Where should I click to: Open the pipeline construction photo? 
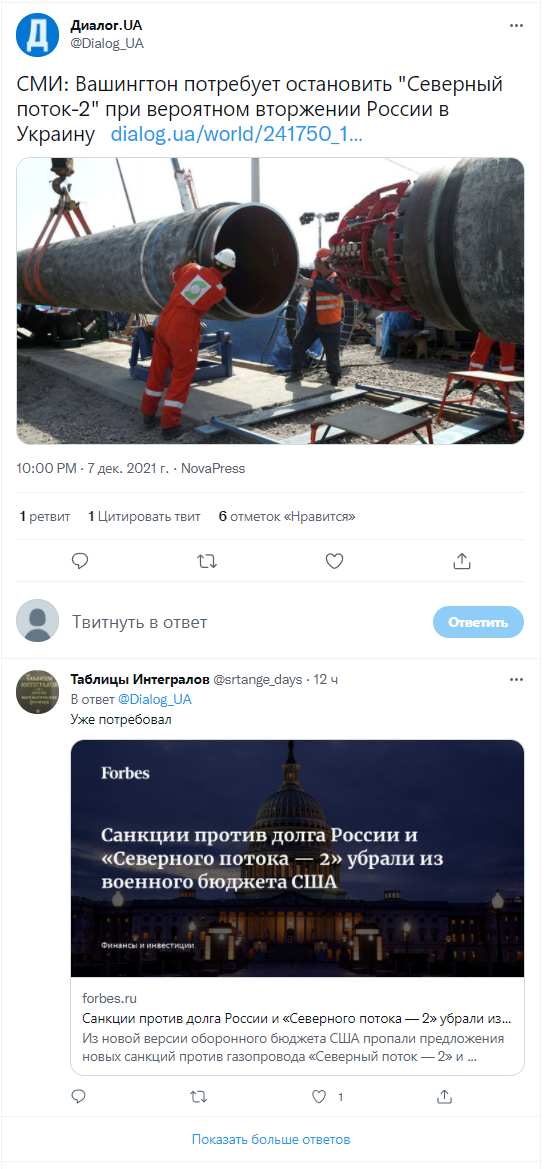(271, 301)
